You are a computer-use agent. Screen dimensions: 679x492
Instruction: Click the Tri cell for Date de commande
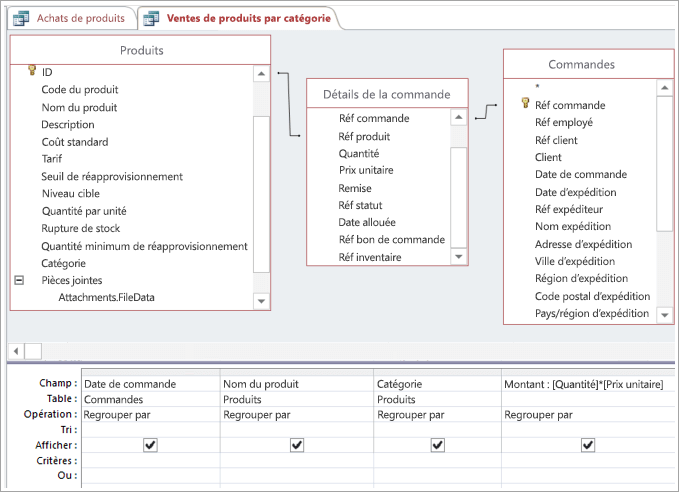151,430
